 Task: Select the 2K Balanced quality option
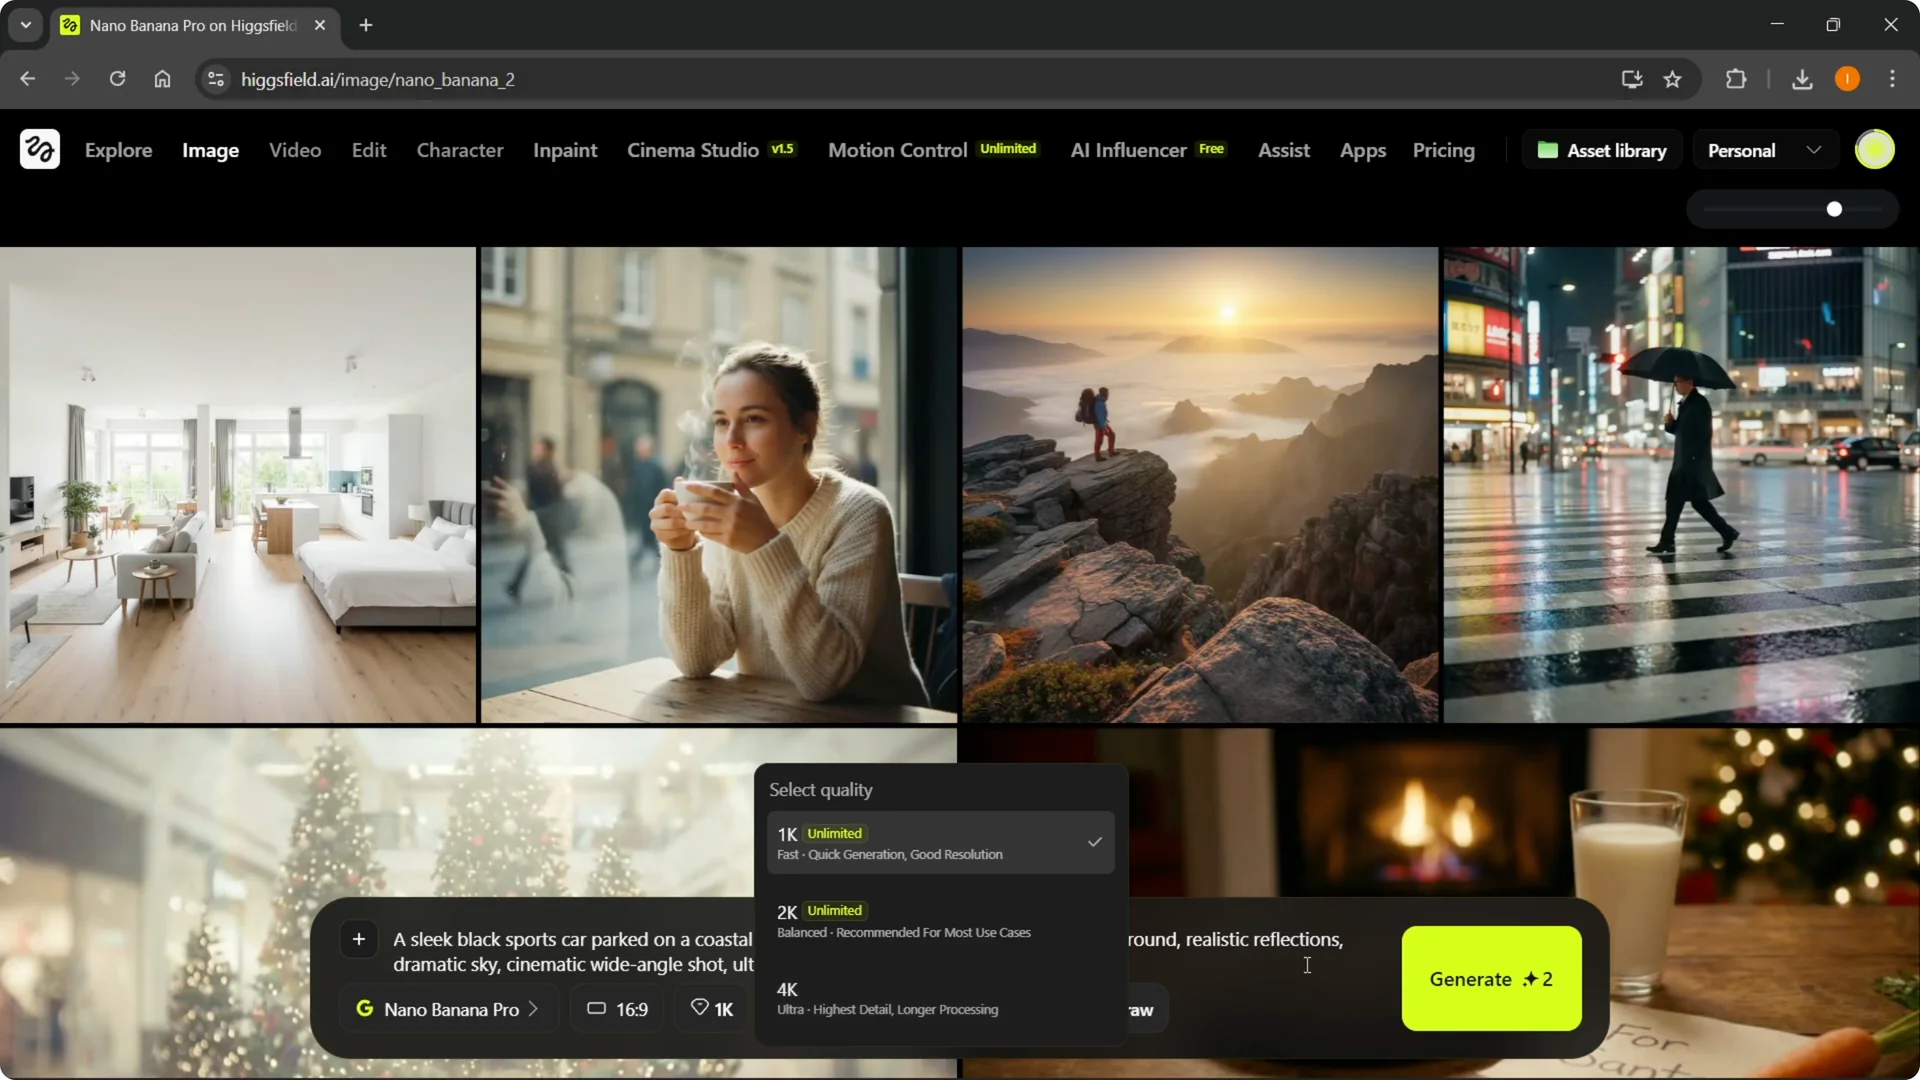938,919
